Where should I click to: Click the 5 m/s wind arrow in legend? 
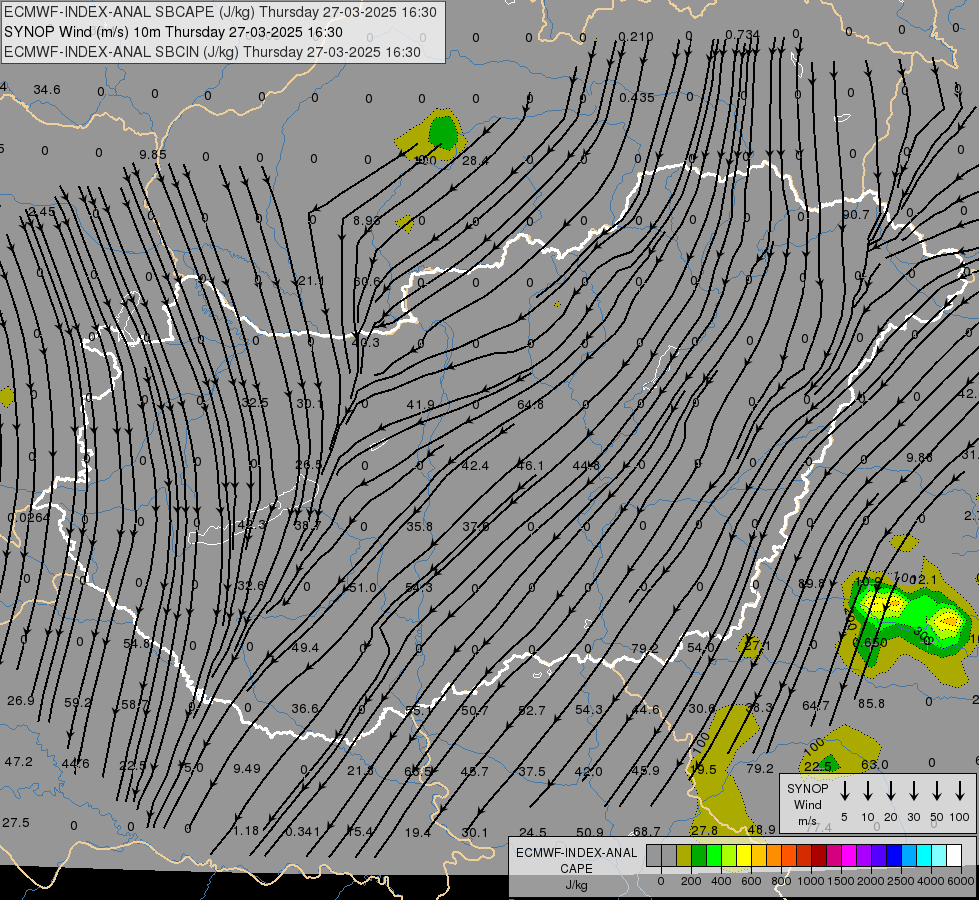pos(844,791)
